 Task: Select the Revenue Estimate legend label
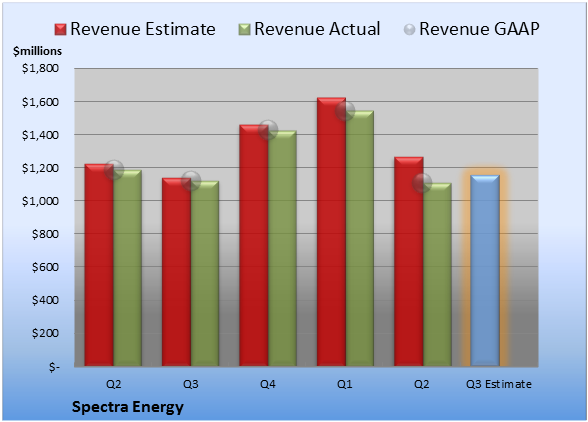(x=143, y=29)
